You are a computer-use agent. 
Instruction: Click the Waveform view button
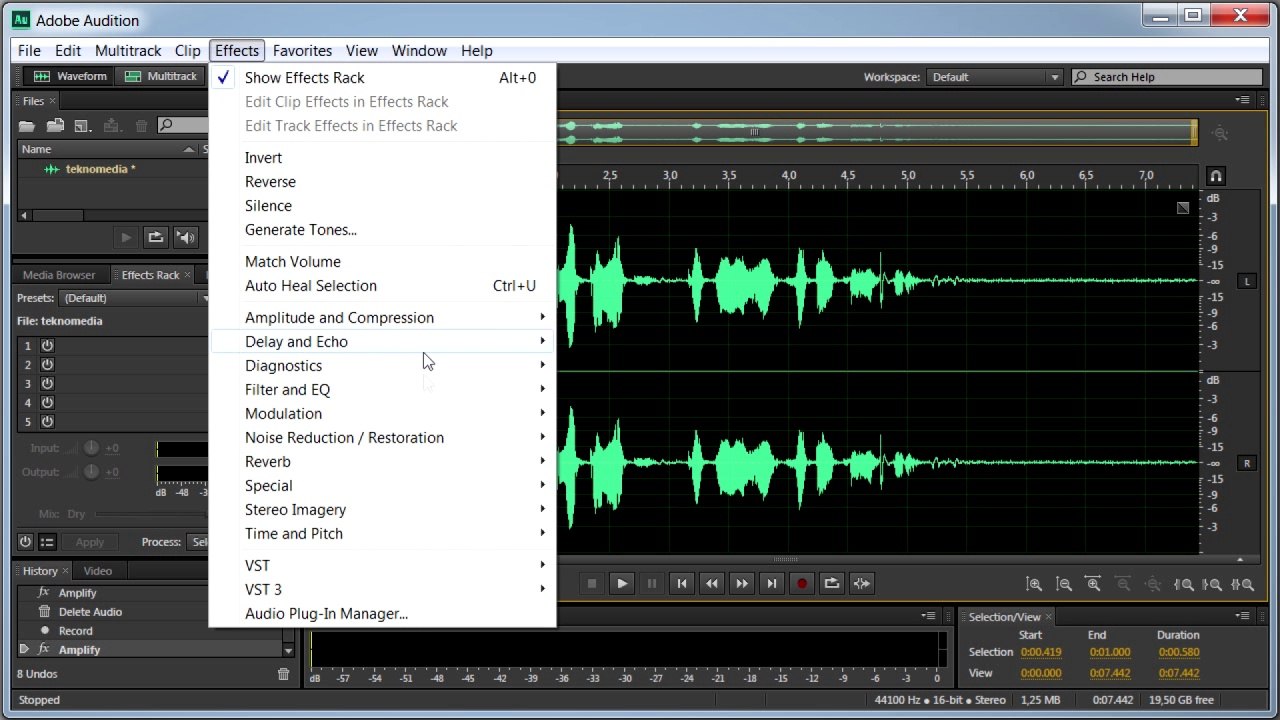click(70, 76)
